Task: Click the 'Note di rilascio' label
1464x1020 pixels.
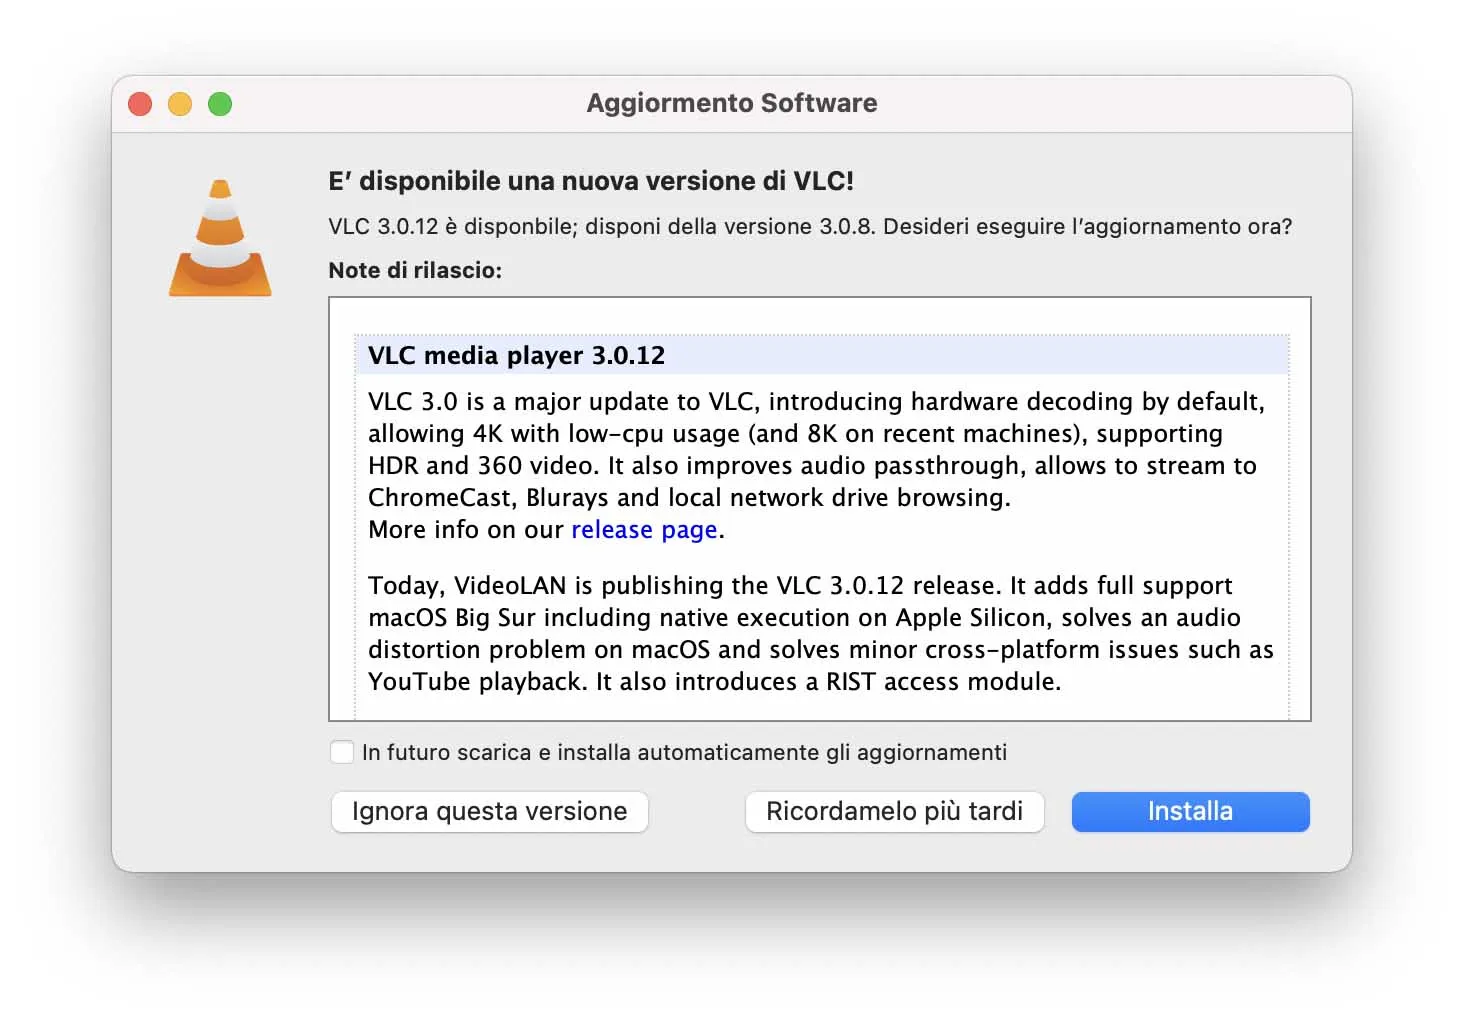Action: click(415, 270)
